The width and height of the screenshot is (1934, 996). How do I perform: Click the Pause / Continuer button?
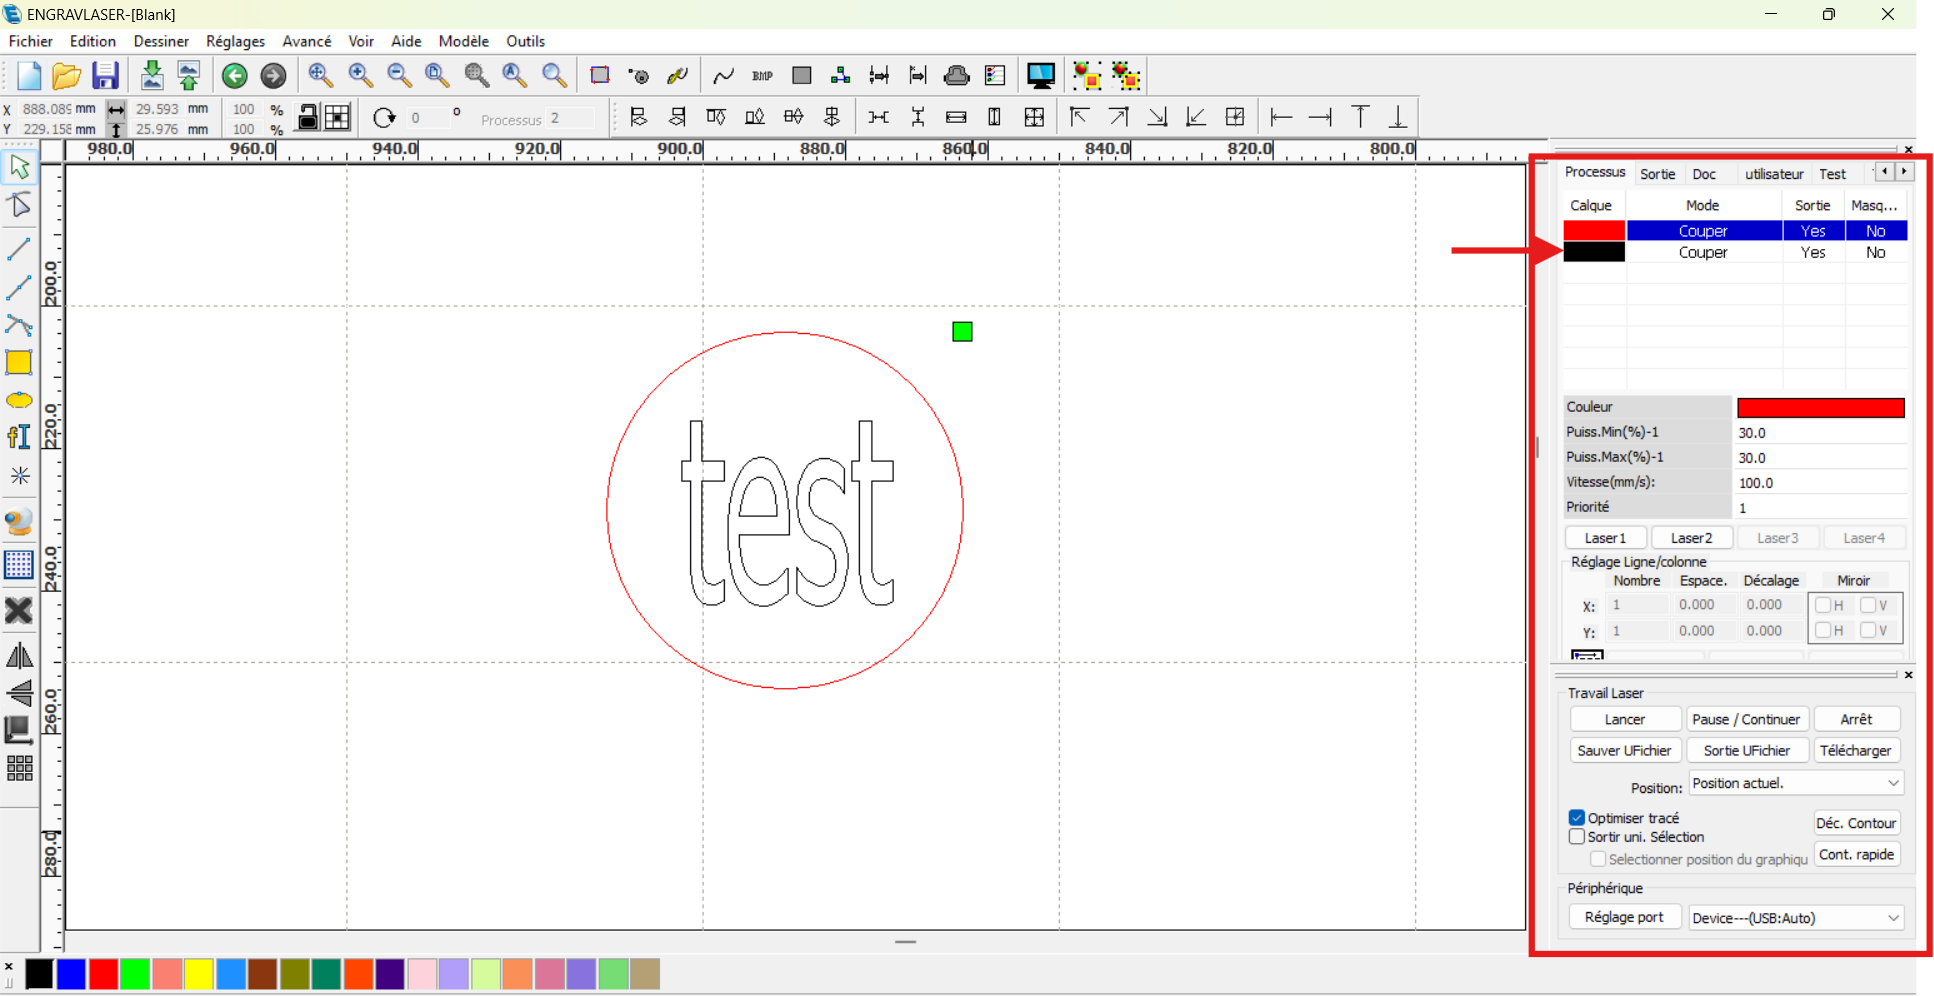pos(1746,719)
